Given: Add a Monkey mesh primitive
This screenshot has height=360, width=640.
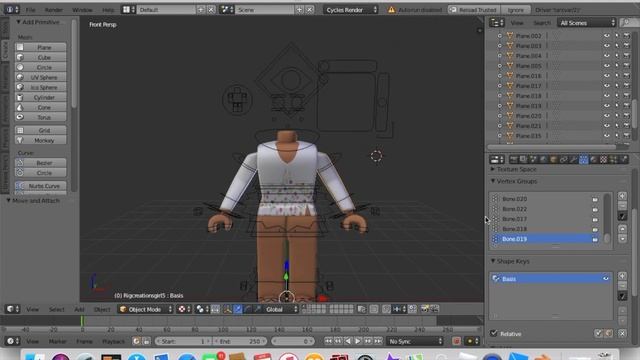Looking at the screenshot, I should 41,140.
